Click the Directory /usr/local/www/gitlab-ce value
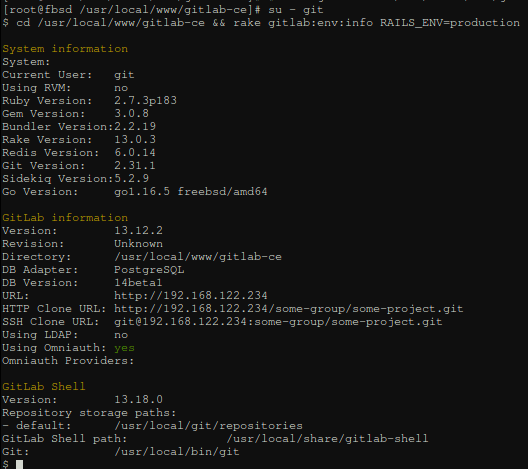 (198, 257)
